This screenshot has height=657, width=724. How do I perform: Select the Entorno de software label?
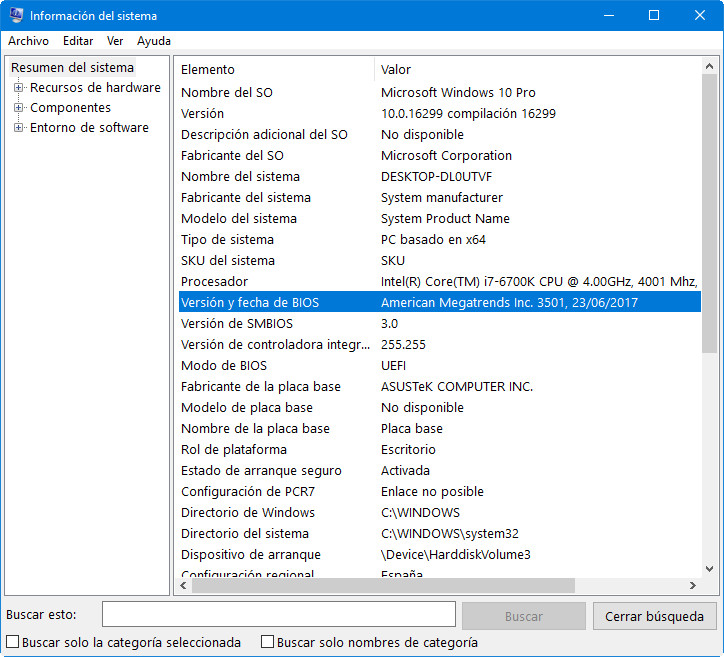point(89,127)
